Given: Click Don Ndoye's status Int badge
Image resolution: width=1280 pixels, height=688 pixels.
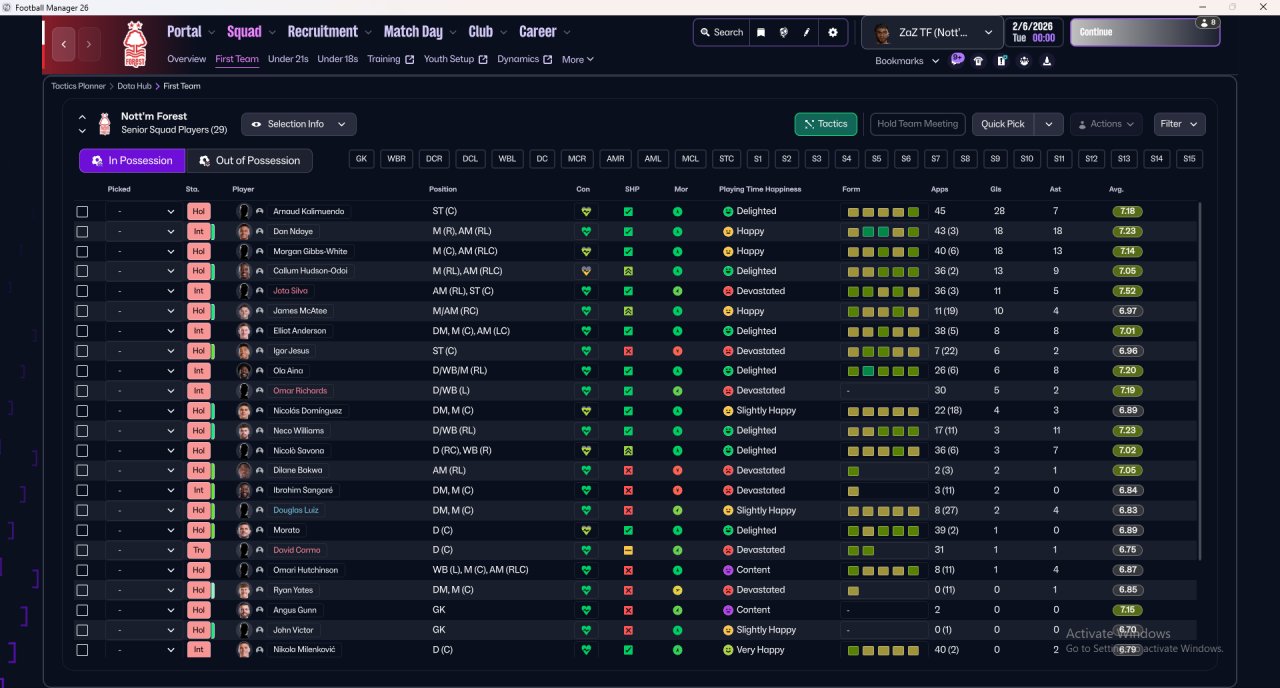Looking at the screenshot, I should [x=198, y=231].
